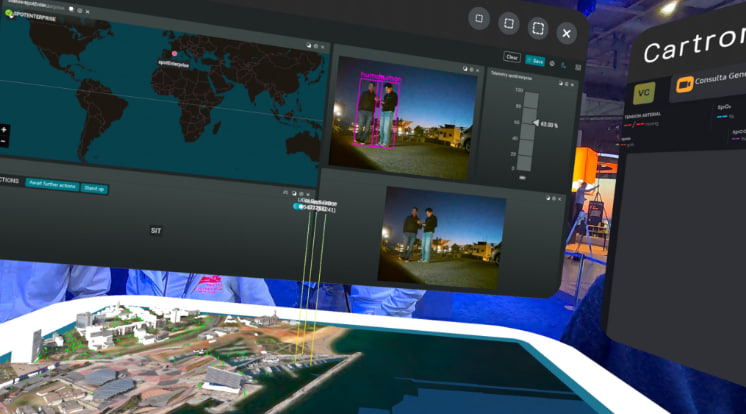Select the VC badge in the Cartron window
The image size is (746, 414).
[x=644, y=93]
